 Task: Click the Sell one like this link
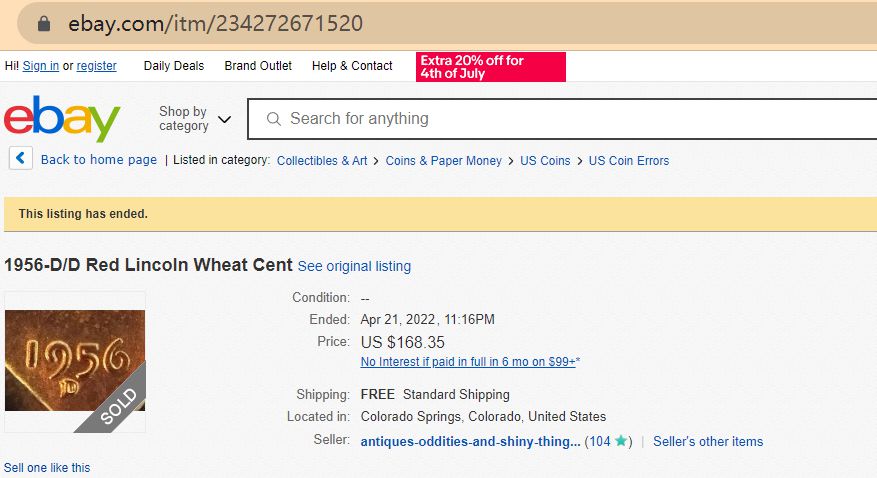tap(47, 467)
